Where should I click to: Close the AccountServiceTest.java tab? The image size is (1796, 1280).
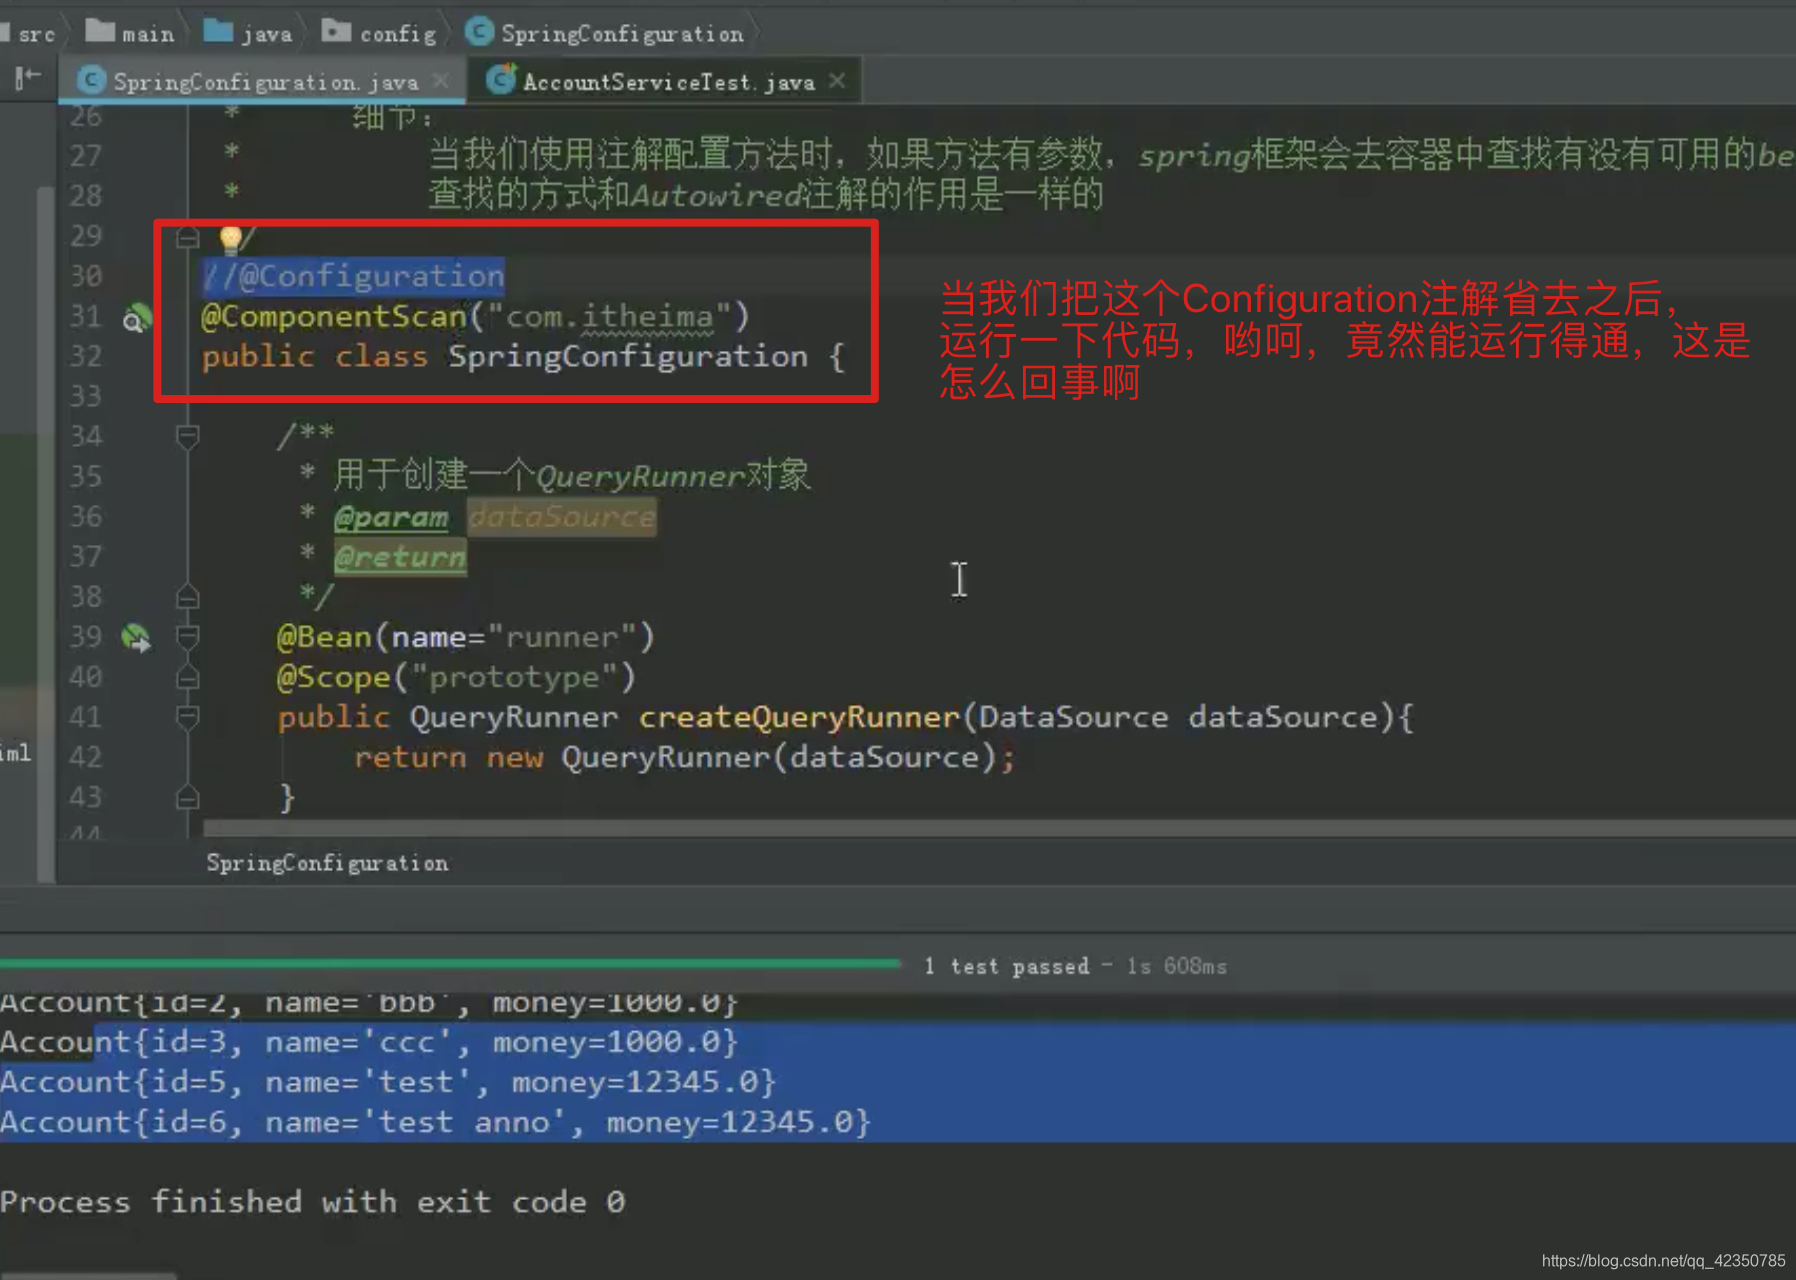pyautogui.click(x=838, y=80)
